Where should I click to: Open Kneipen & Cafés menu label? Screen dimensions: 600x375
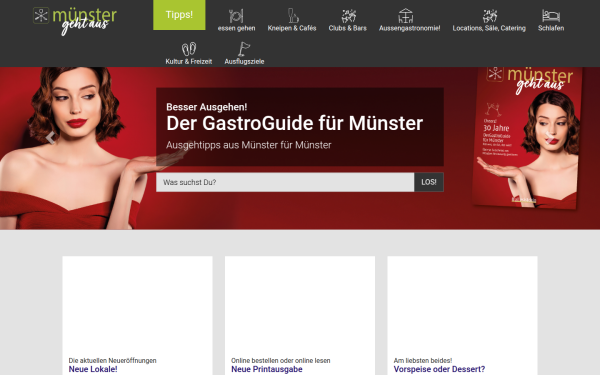(x=292, y=28)
